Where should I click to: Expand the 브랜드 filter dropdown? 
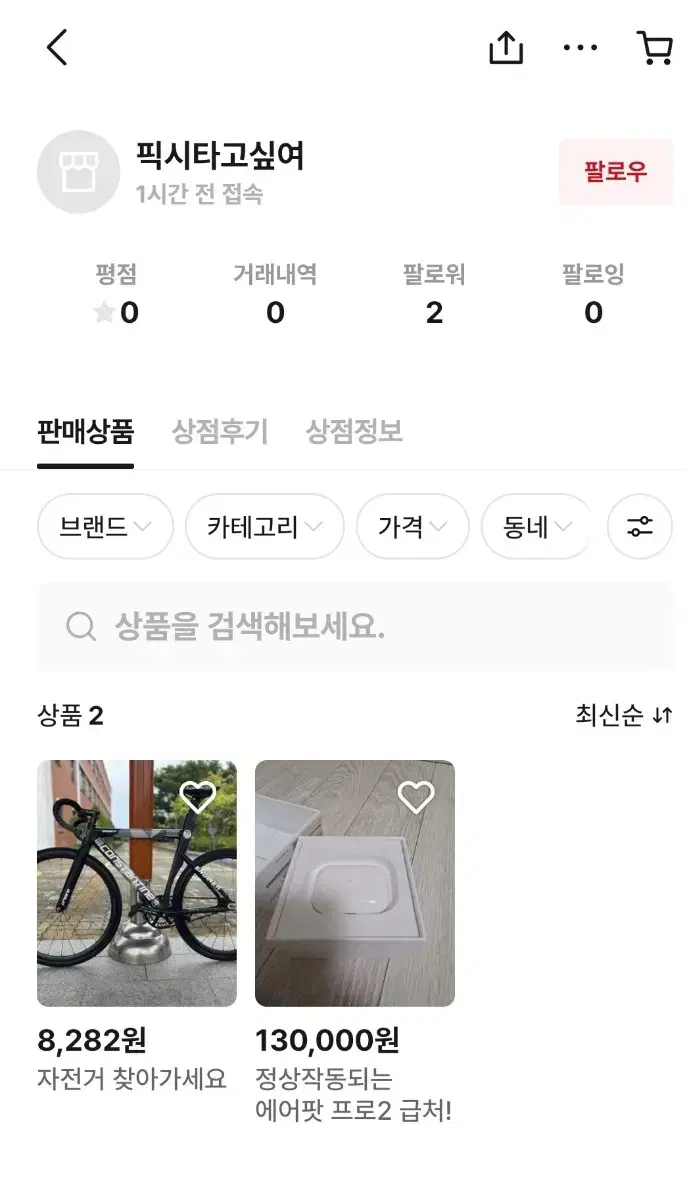105,527
